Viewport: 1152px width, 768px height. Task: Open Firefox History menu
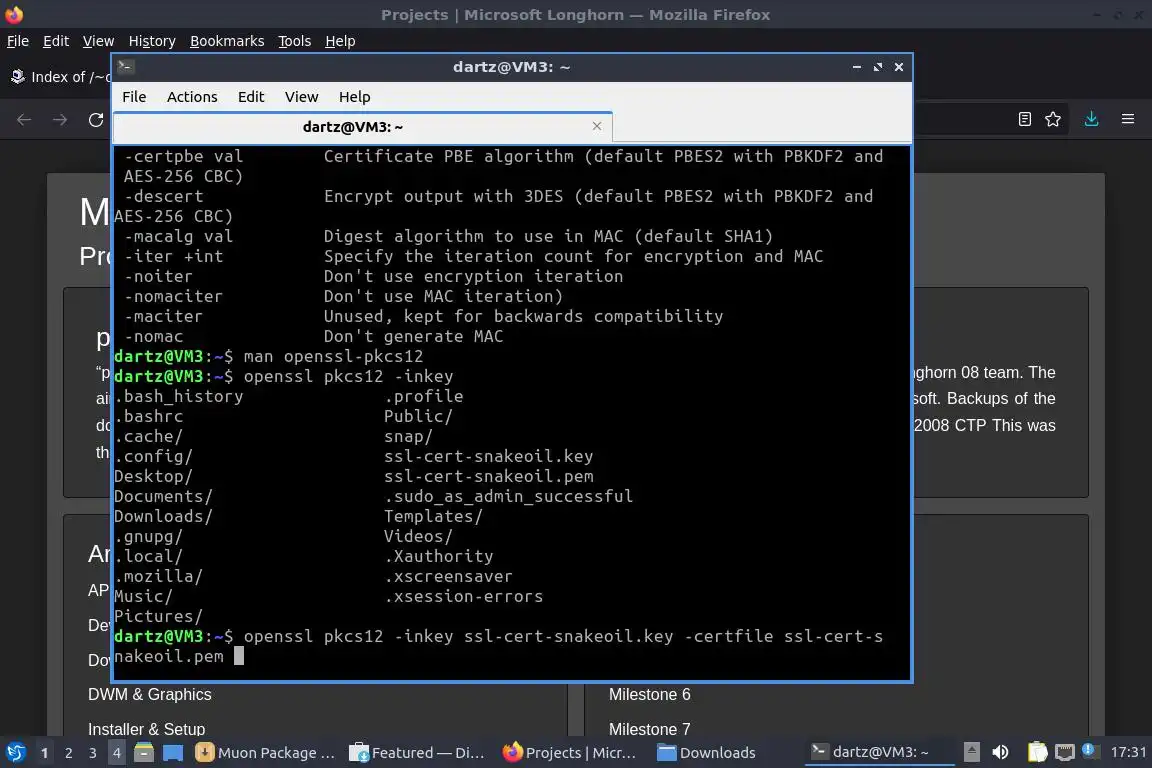pos(152,41)
